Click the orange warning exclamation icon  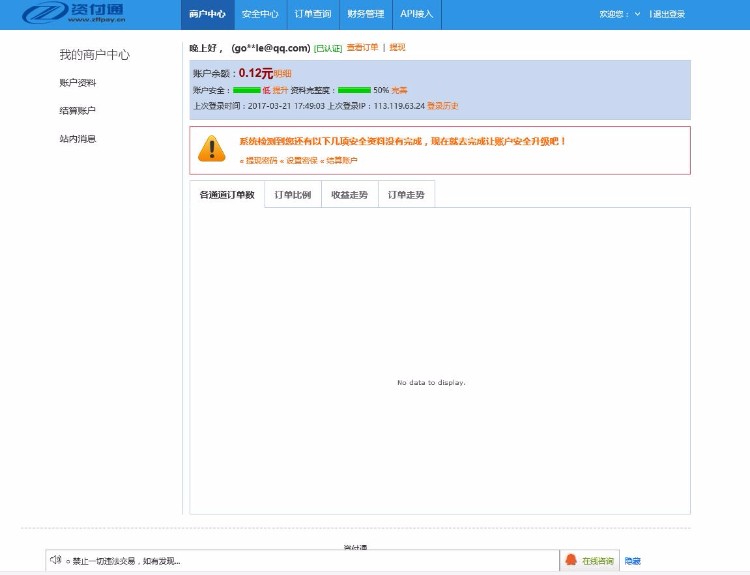[211, 149]
